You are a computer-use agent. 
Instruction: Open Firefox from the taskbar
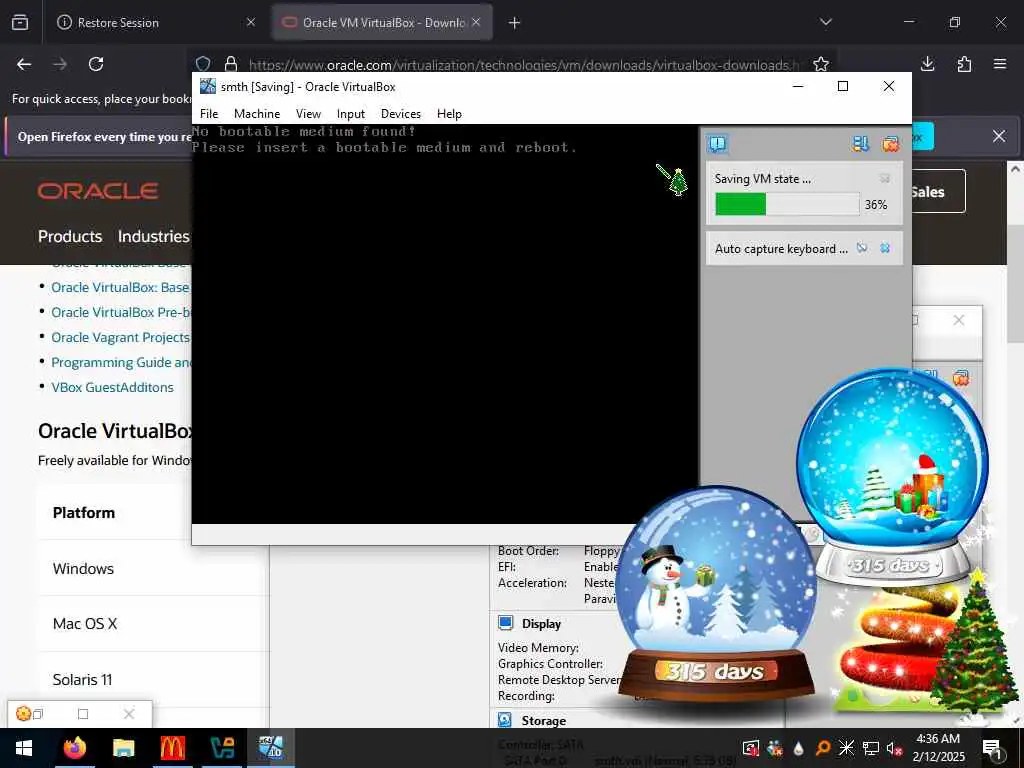click(75, 748)
